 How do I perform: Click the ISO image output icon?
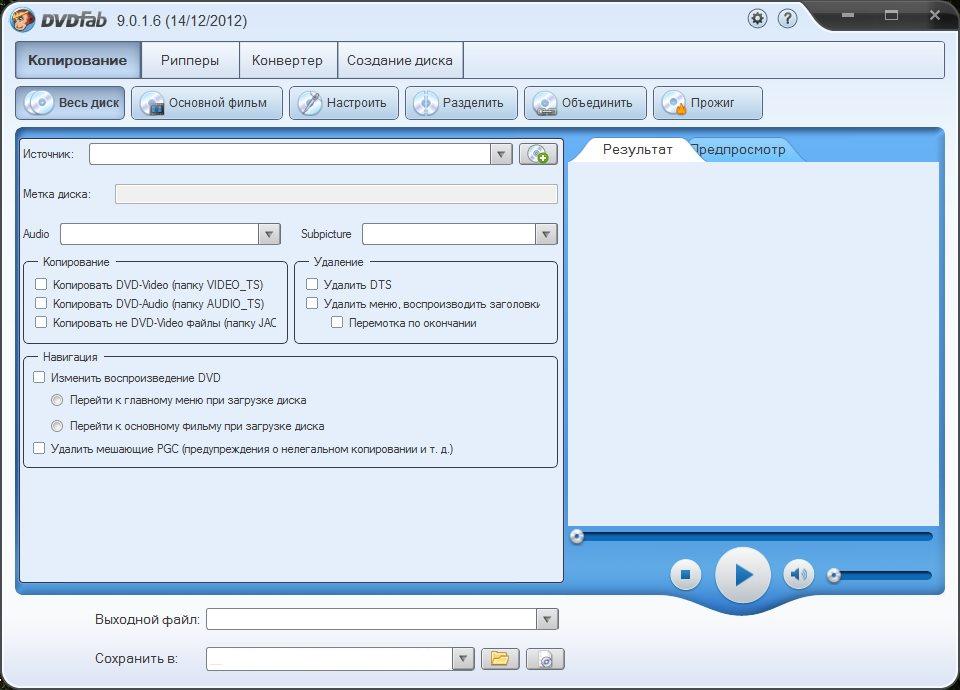(546, 659)
